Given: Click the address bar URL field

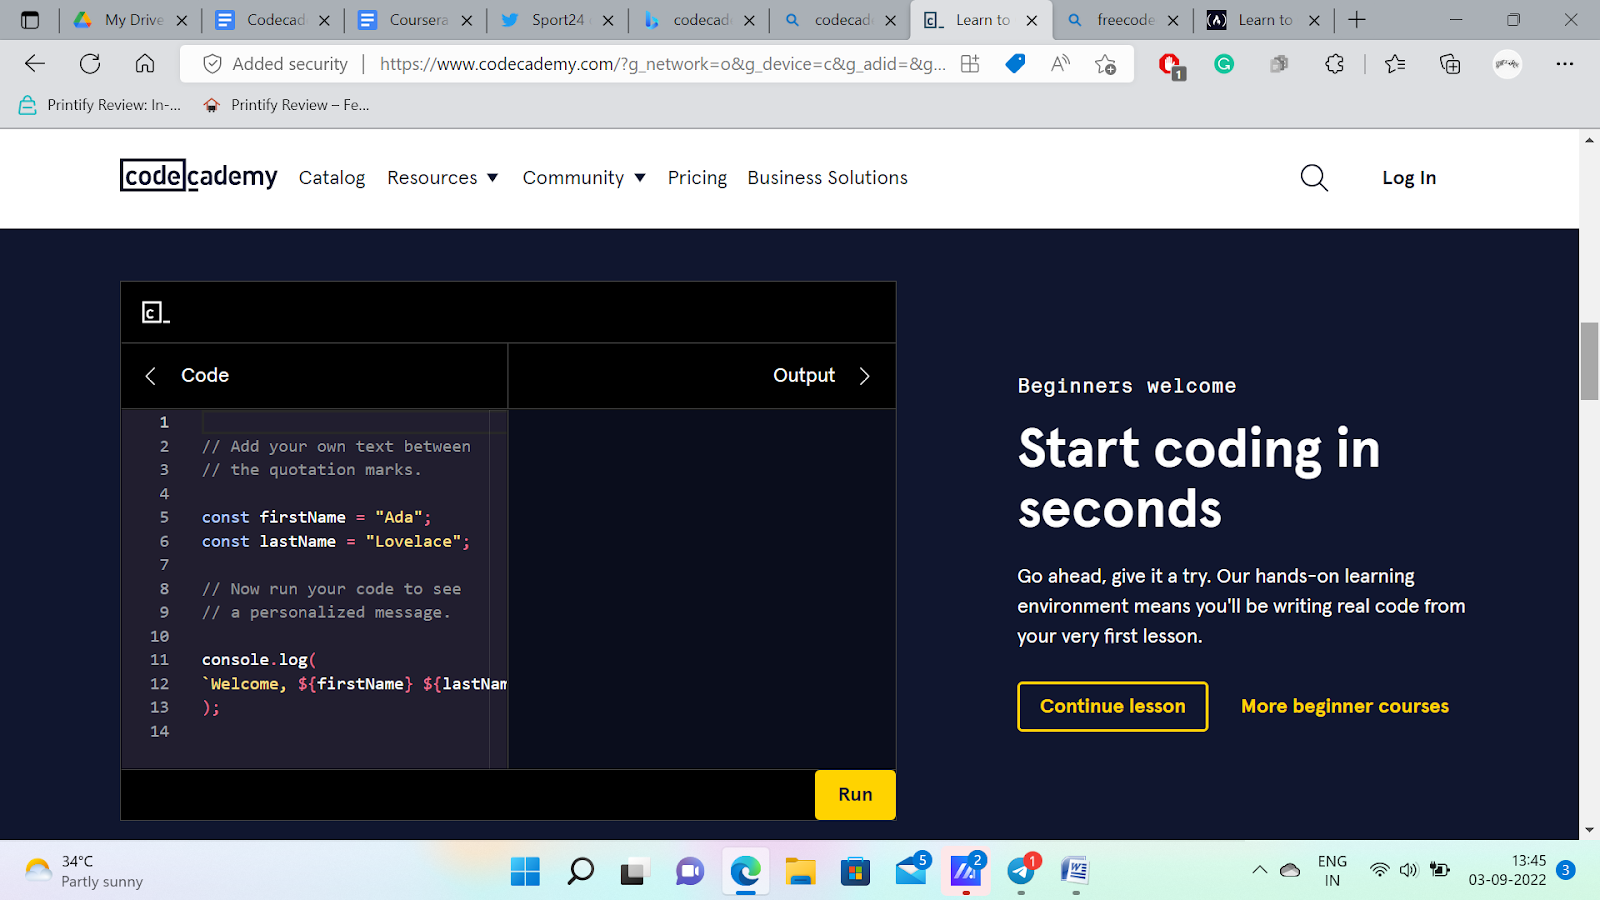Looking at the screenshot, I should pos(662,64).
